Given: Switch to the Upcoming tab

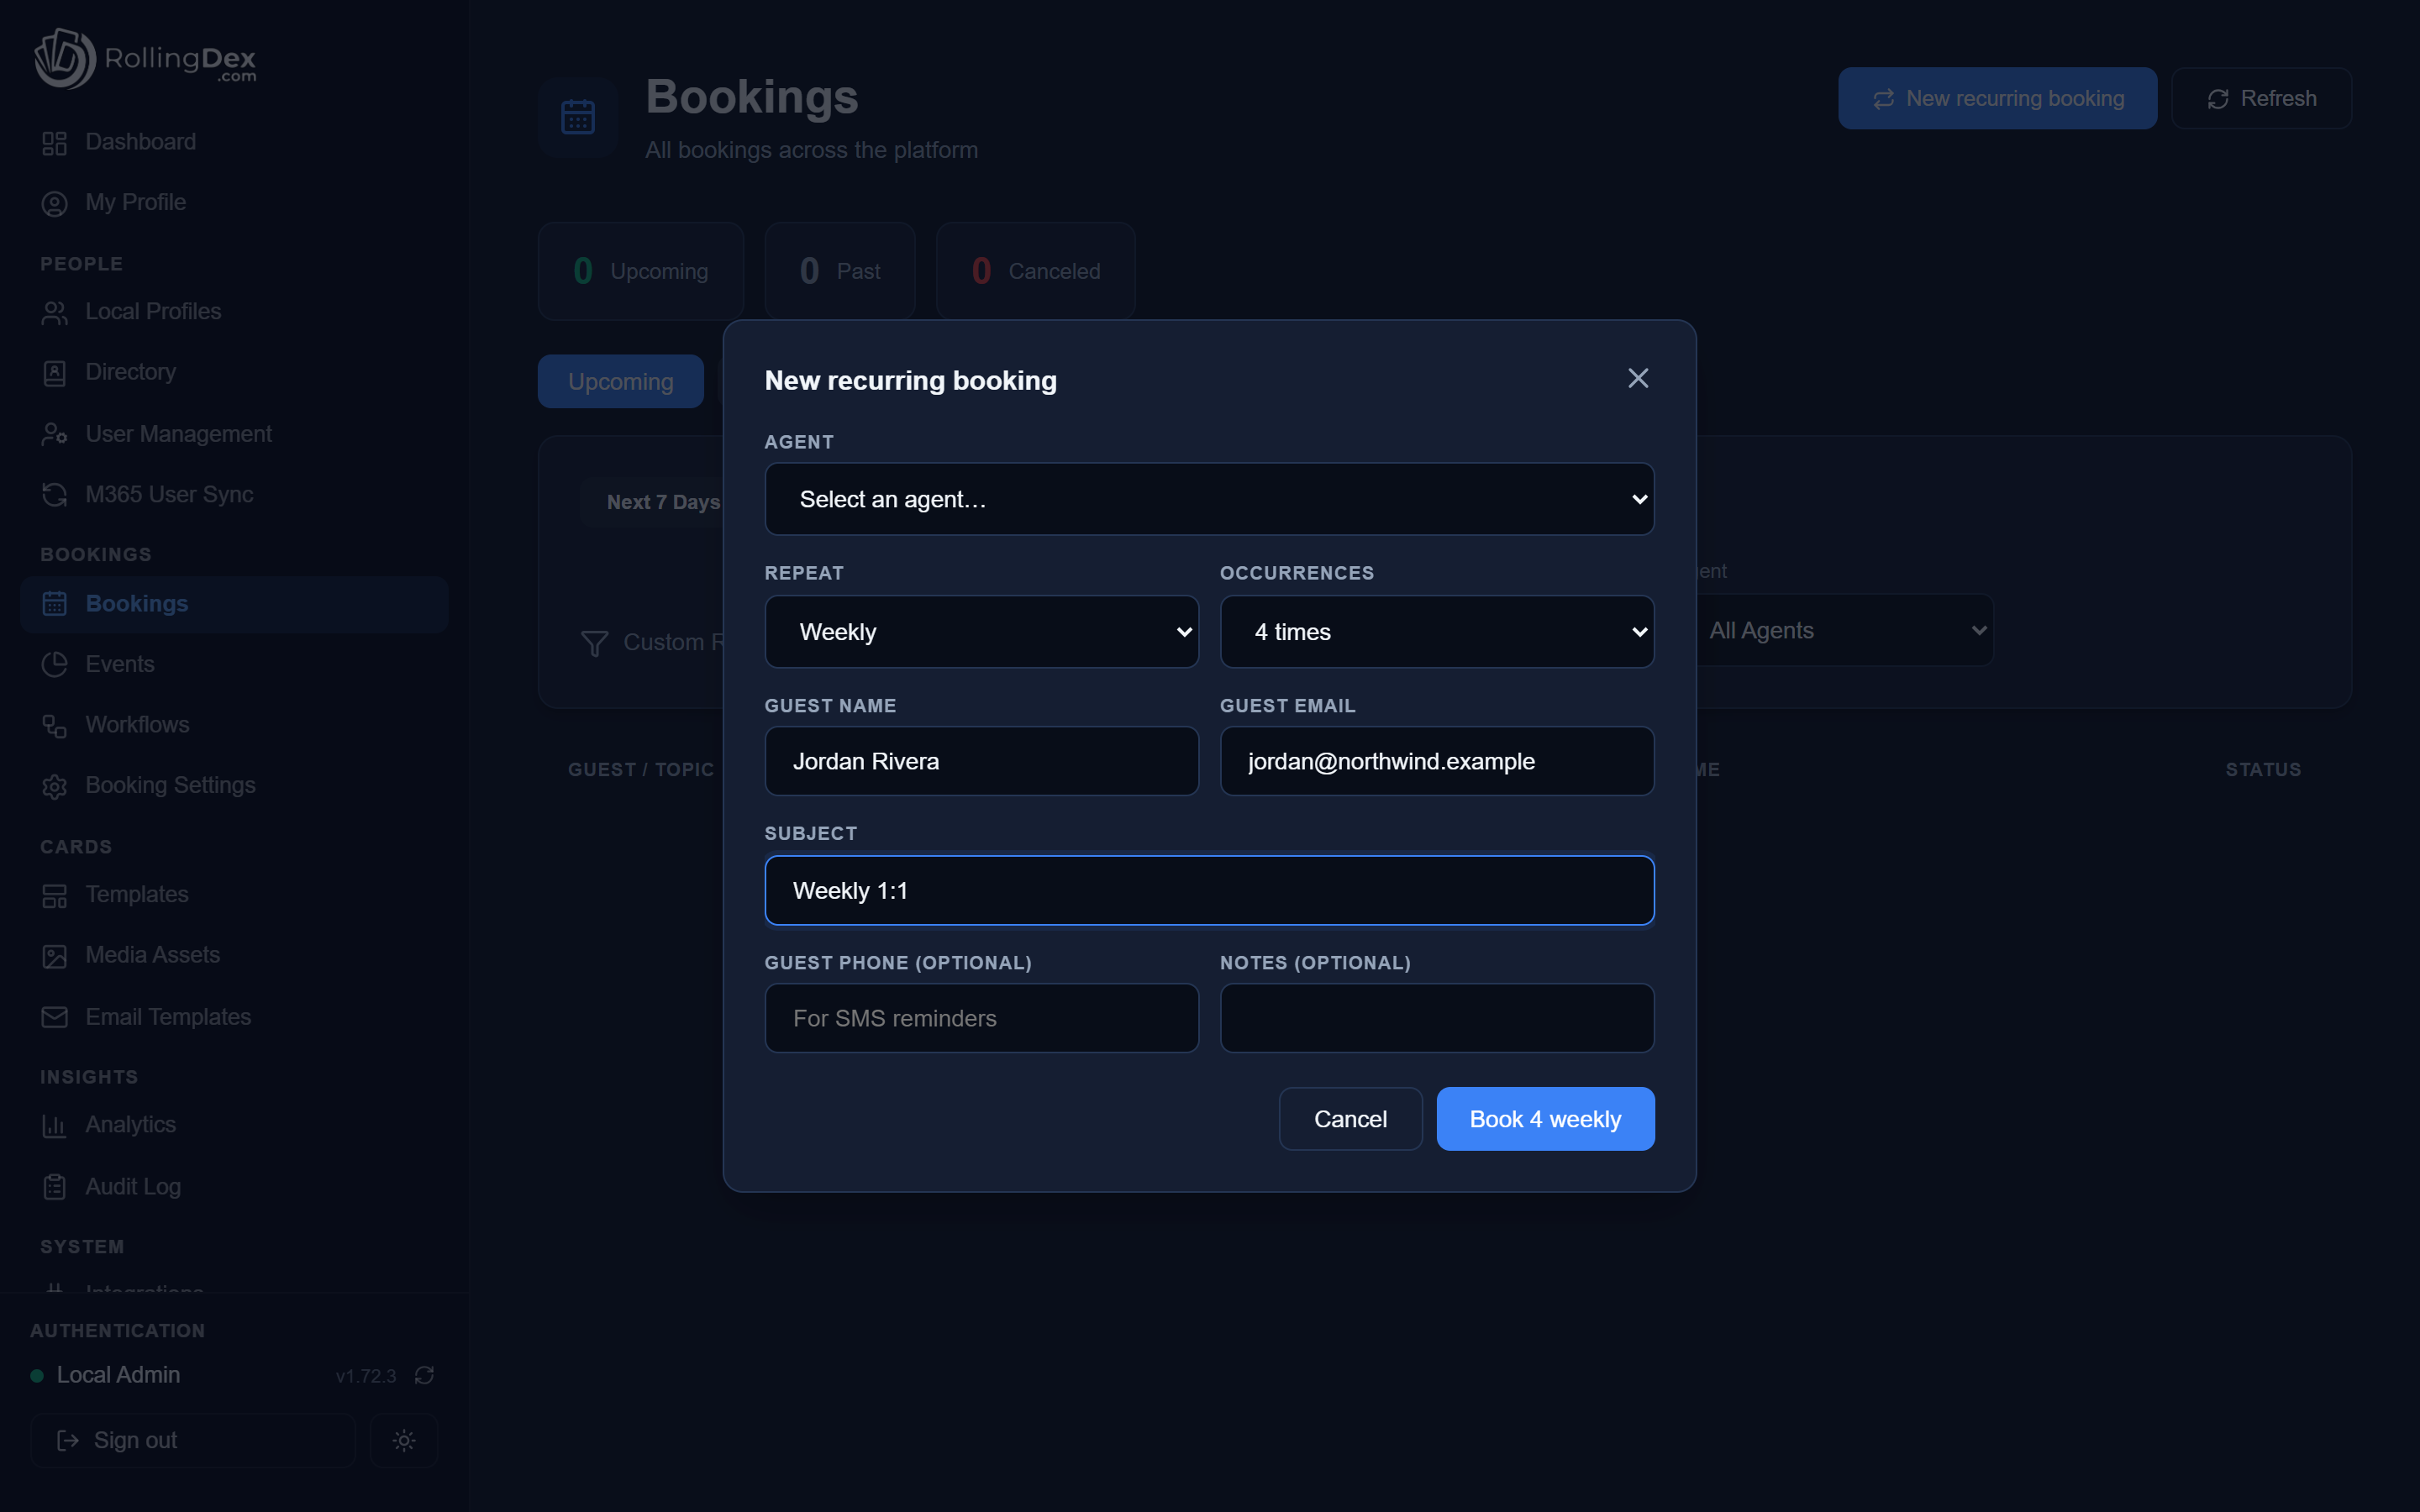Looking at the screenshot, I should tap(620, 381).
